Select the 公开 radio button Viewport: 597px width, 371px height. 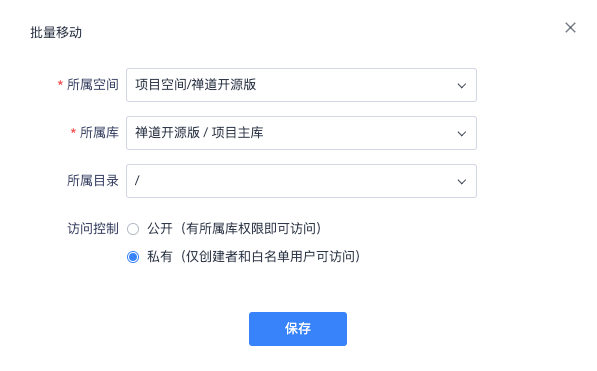pyautogui.click(x=133, y=229)
